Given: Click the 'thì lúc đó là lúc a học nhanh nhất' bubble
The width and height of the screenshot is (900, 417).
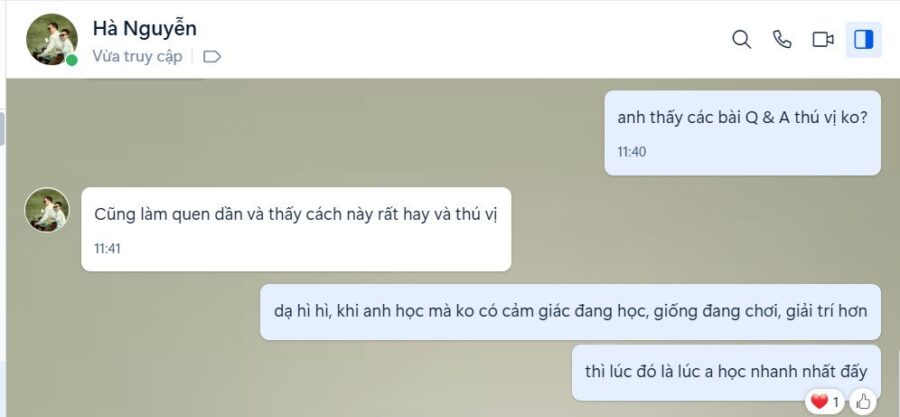Looking at the screenshot, I should click(726, 372).
